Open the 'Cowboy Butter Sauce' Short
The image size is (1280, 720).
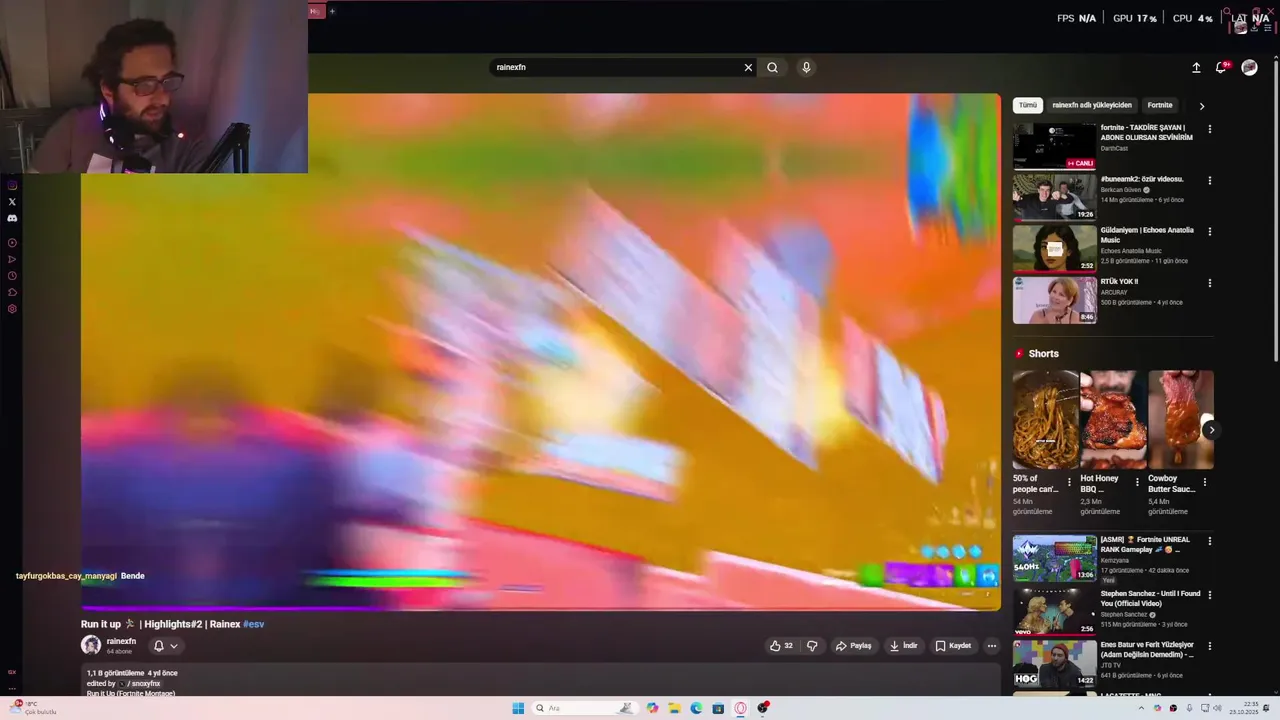(1181, 420)
